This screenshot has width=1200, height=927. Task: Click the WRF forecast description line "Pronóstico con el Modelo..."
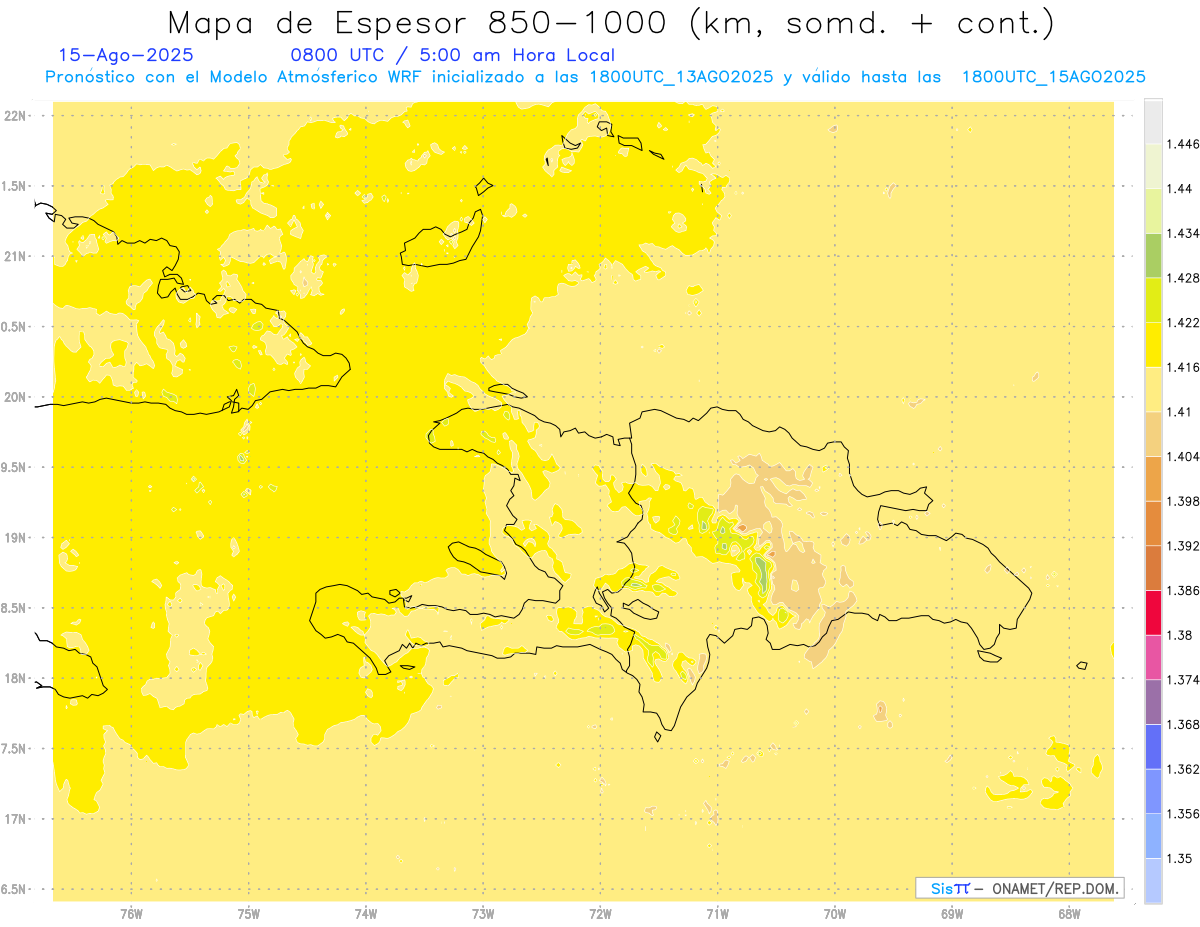(595, 77)
